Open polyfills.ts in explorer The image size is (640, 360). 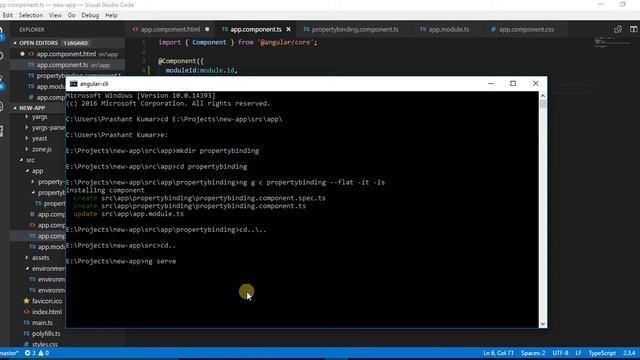46,333
